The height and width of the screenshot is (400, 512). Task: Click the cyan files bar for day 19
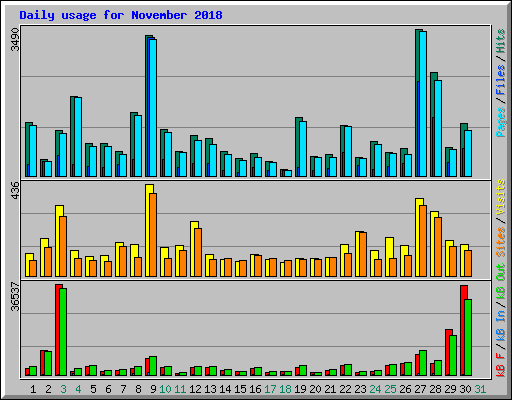point(303,149)
